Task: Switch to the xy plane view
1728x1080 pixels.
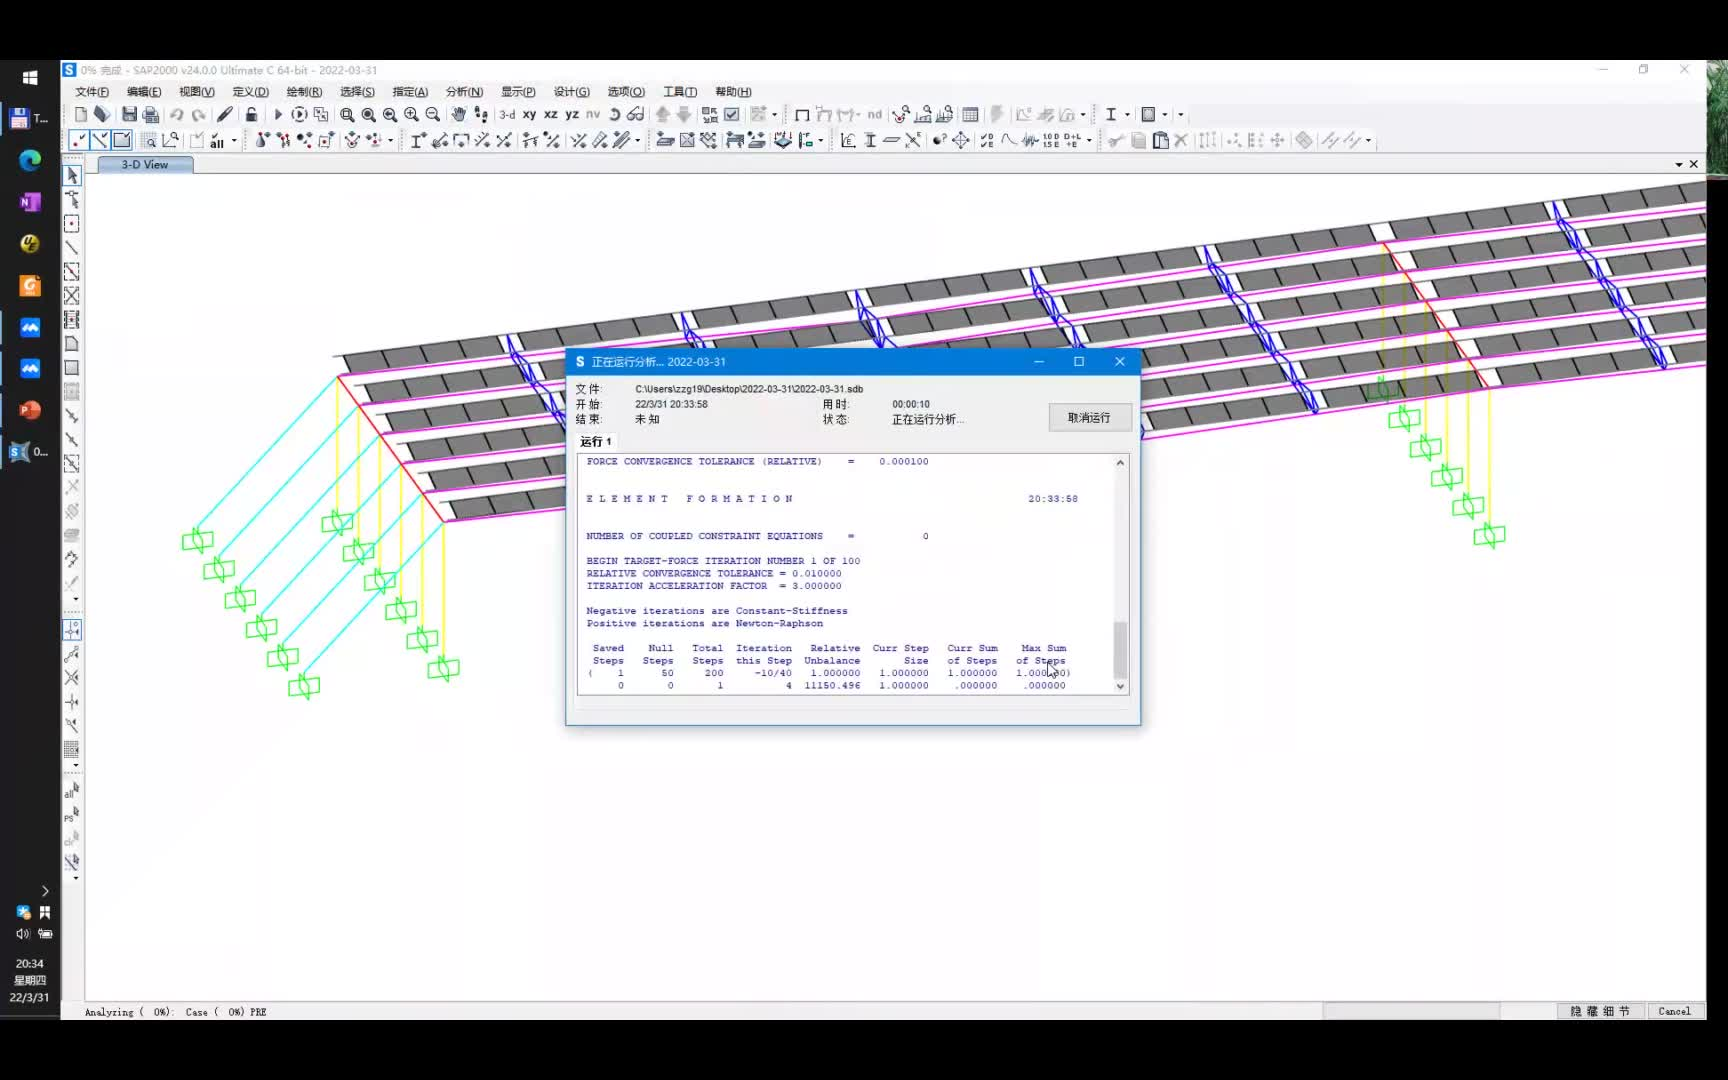Action: pyautogui.click(x=529, y=115)
